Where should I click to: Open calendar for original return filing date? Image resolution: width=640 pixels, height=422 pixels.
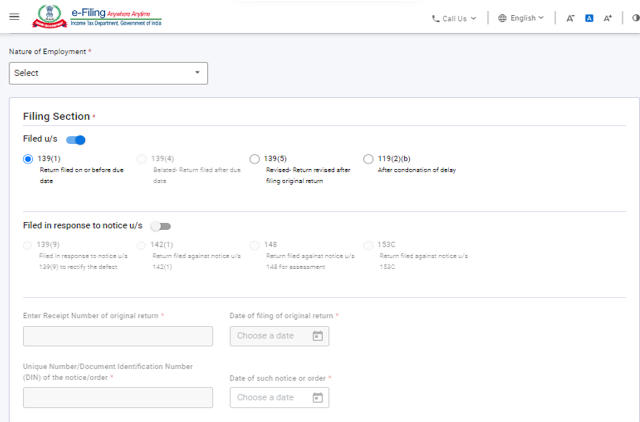318,336
